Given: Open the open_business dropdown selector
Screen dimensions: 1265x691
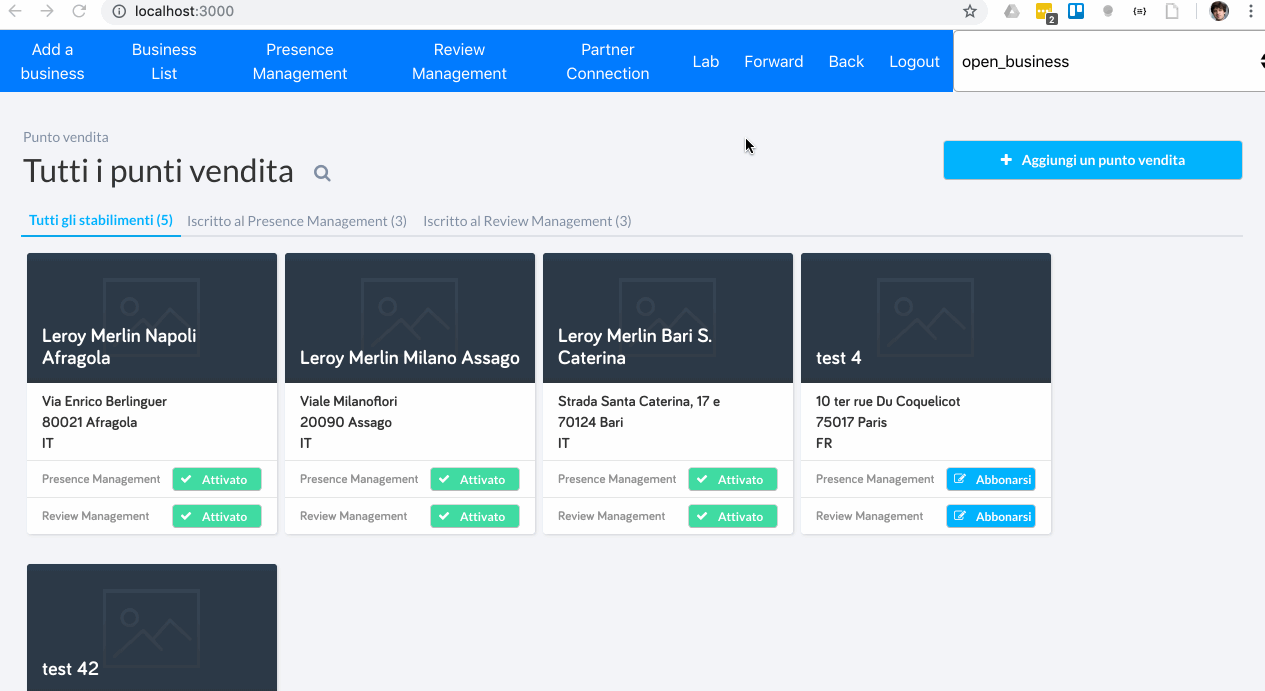Looking at the screenshot, I should click(x=1109, y=61).
